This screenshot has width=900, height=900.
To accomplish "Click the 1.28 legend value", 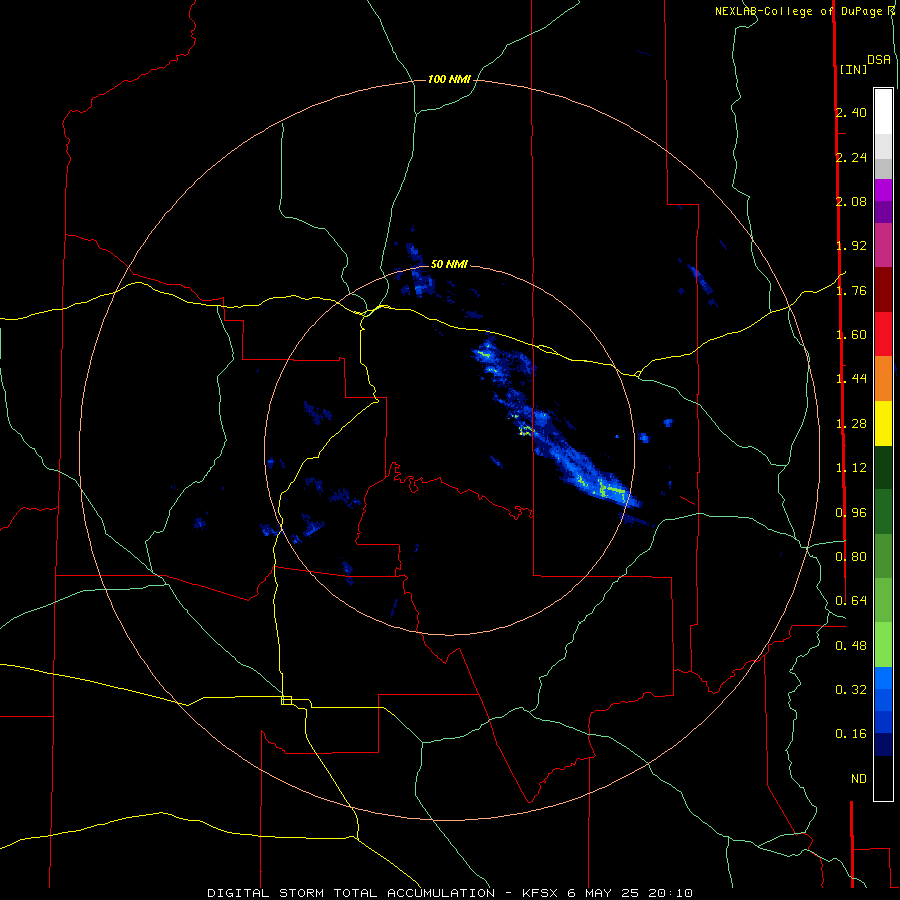I will point(851,424).
